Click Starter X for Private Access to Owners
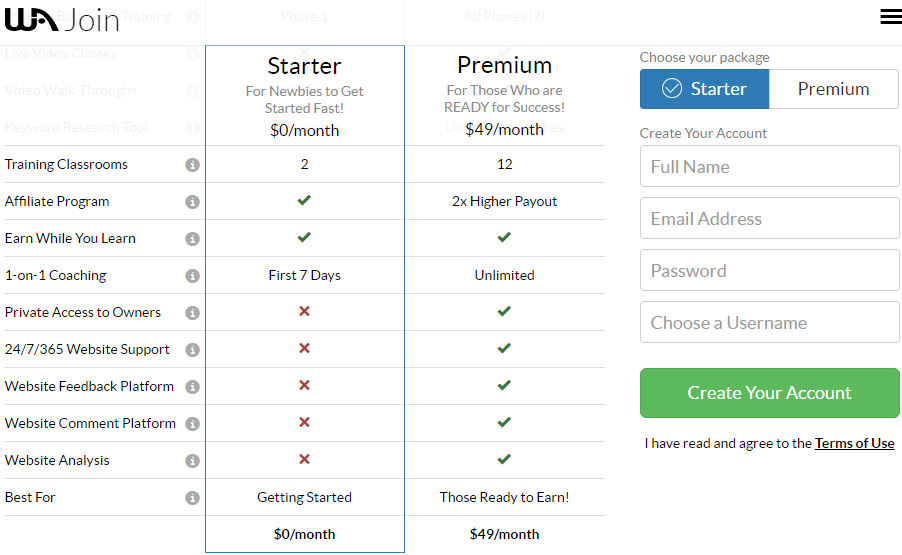Screen dimensions: 902x555 point(304,311)
